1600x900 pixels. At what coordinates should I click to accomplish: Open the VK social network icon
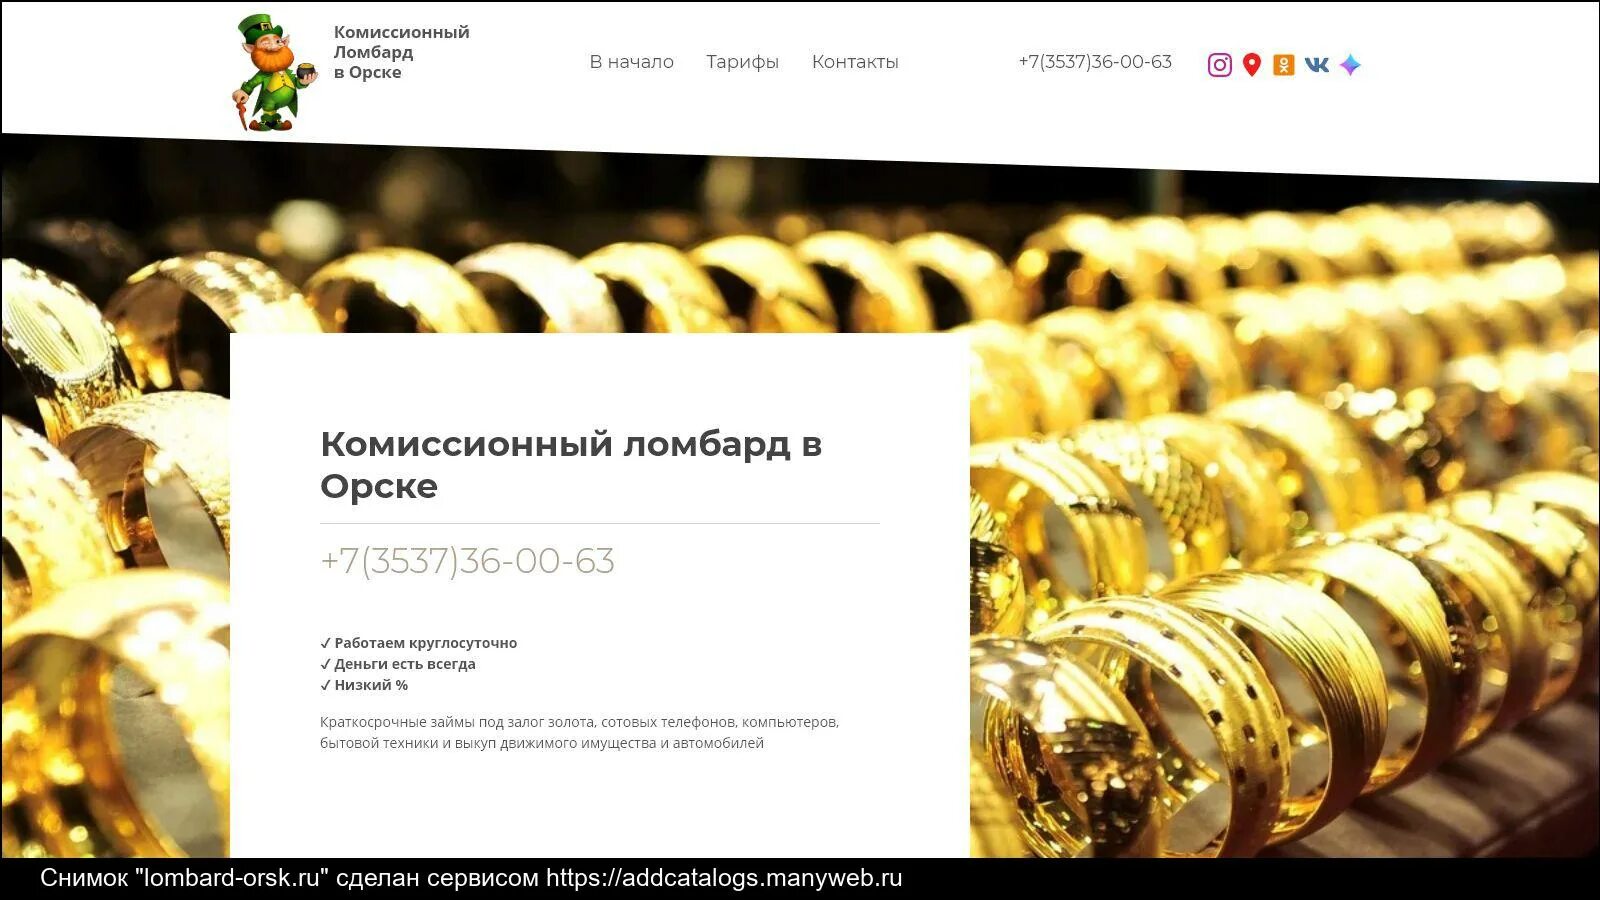click(1317, 65)
